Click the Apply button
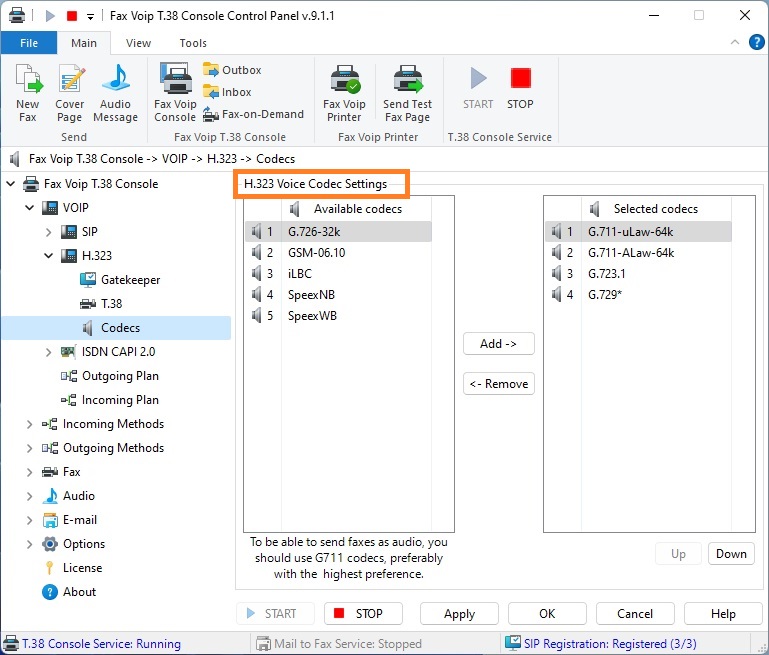This screenshot has width=769, height=655. pos(460,614)
